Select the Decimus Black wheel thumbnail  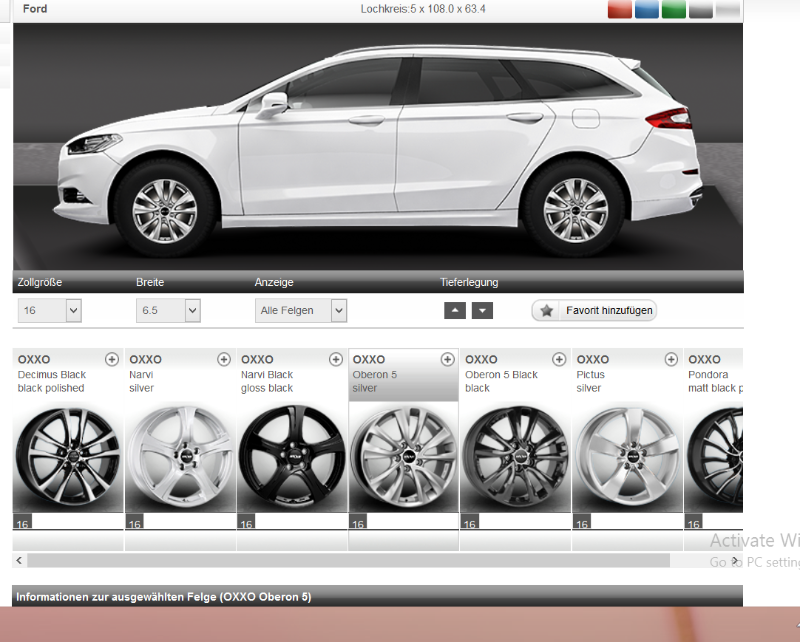(x=68, y=457)
